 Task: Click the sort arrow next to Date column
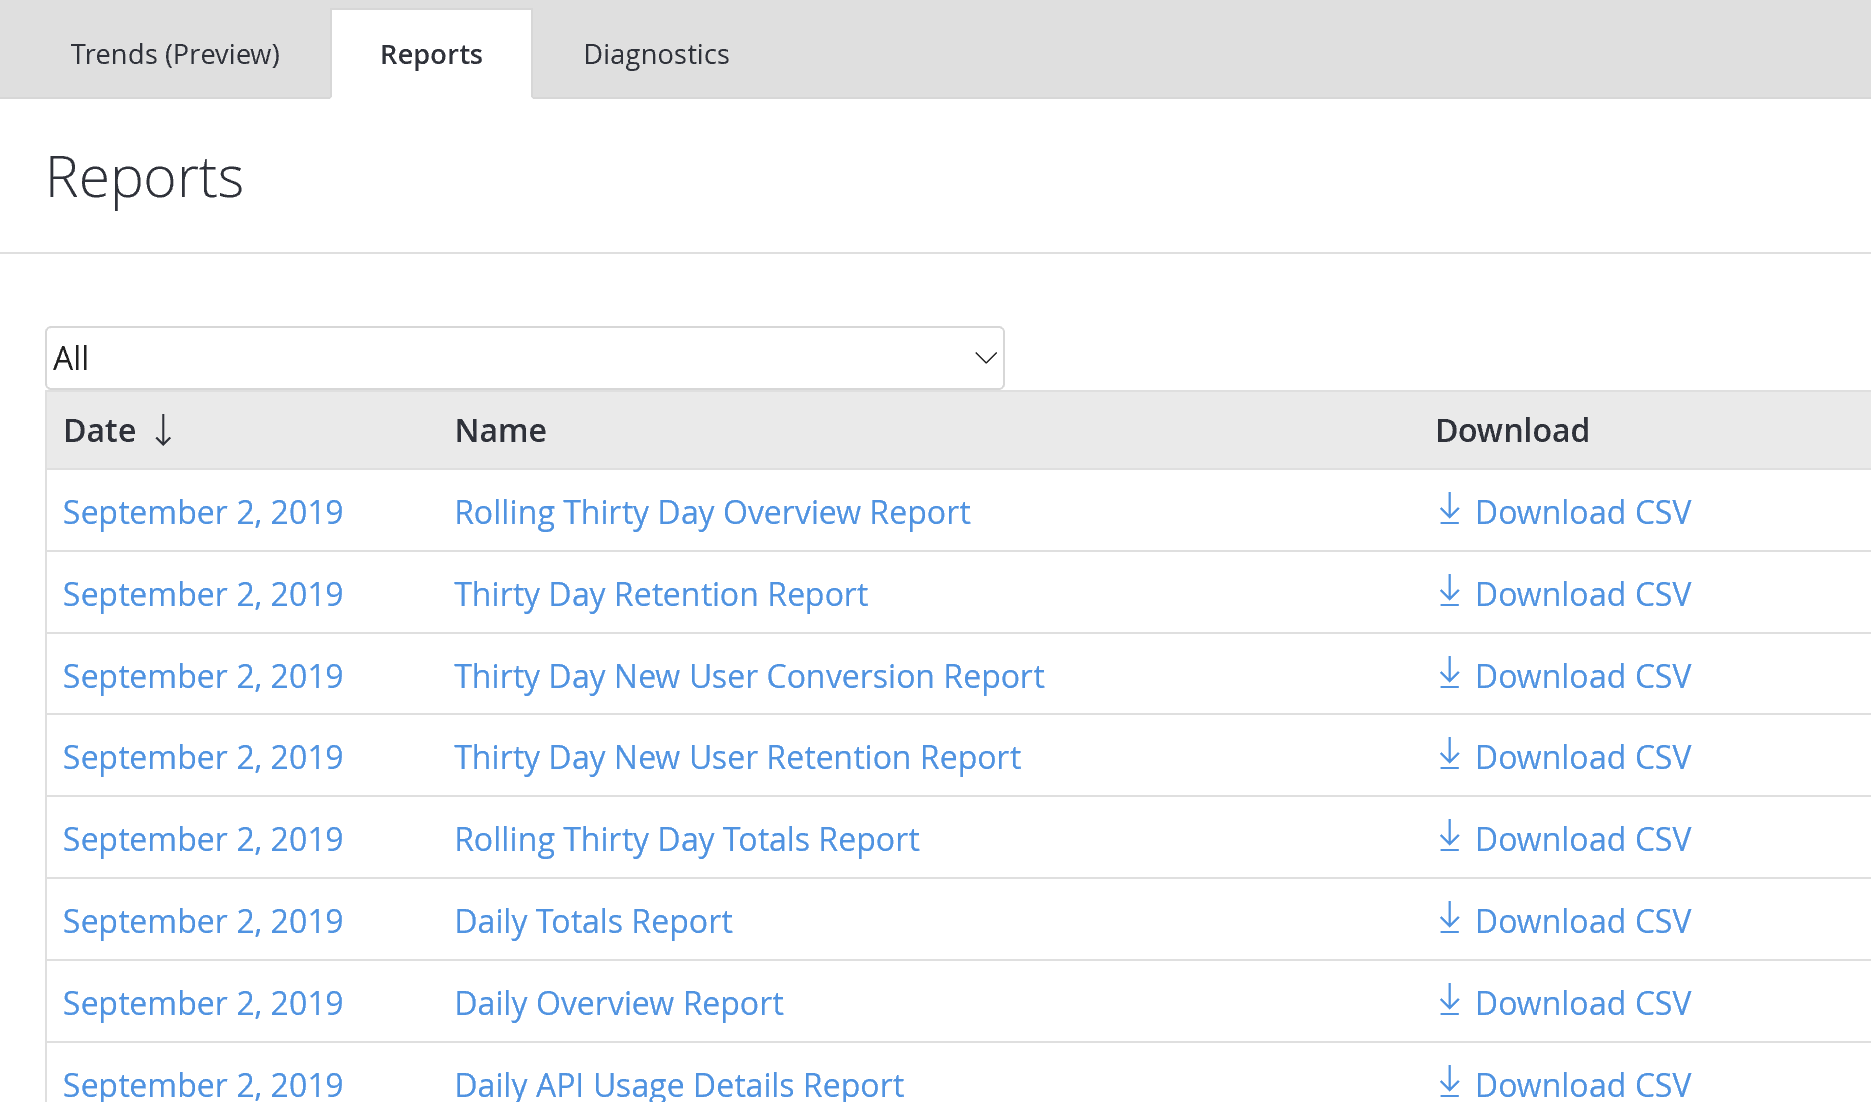coord(164,430)
